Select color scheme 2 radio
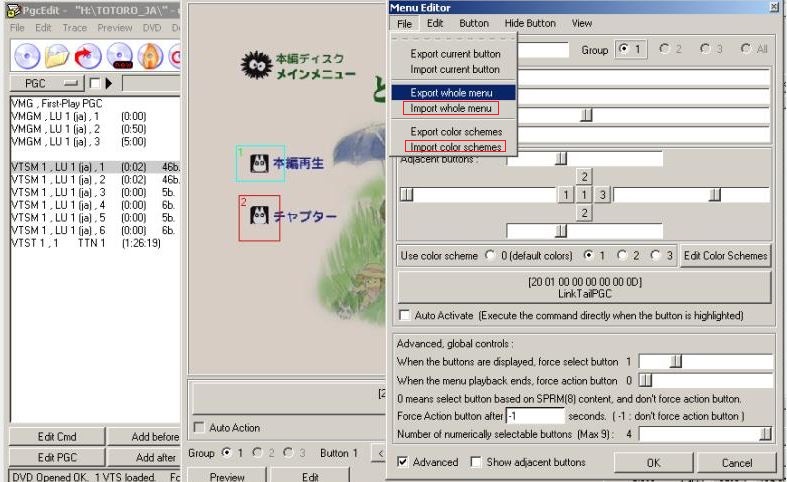 click(622, 256)
